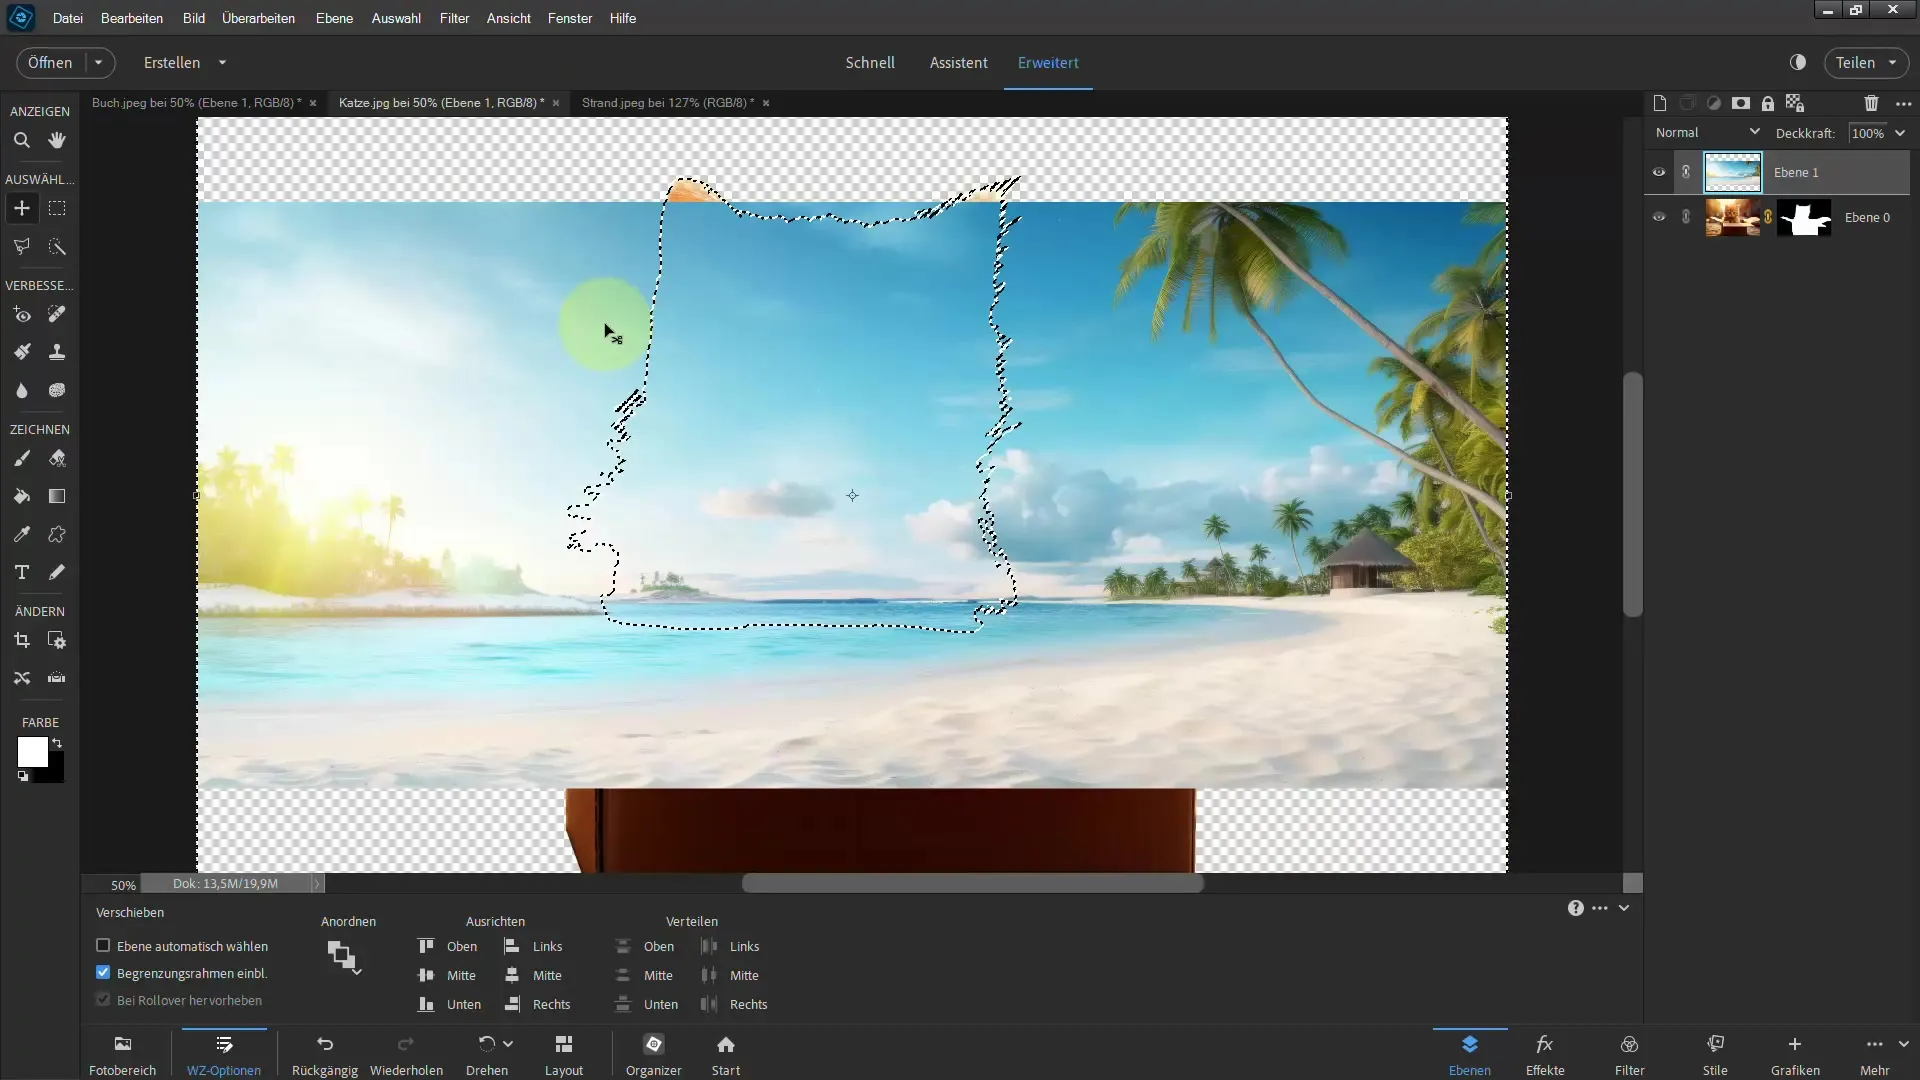Open the Anordnen arrange dropdown
Viewport: 1920px width, 1080px height.
344,957
